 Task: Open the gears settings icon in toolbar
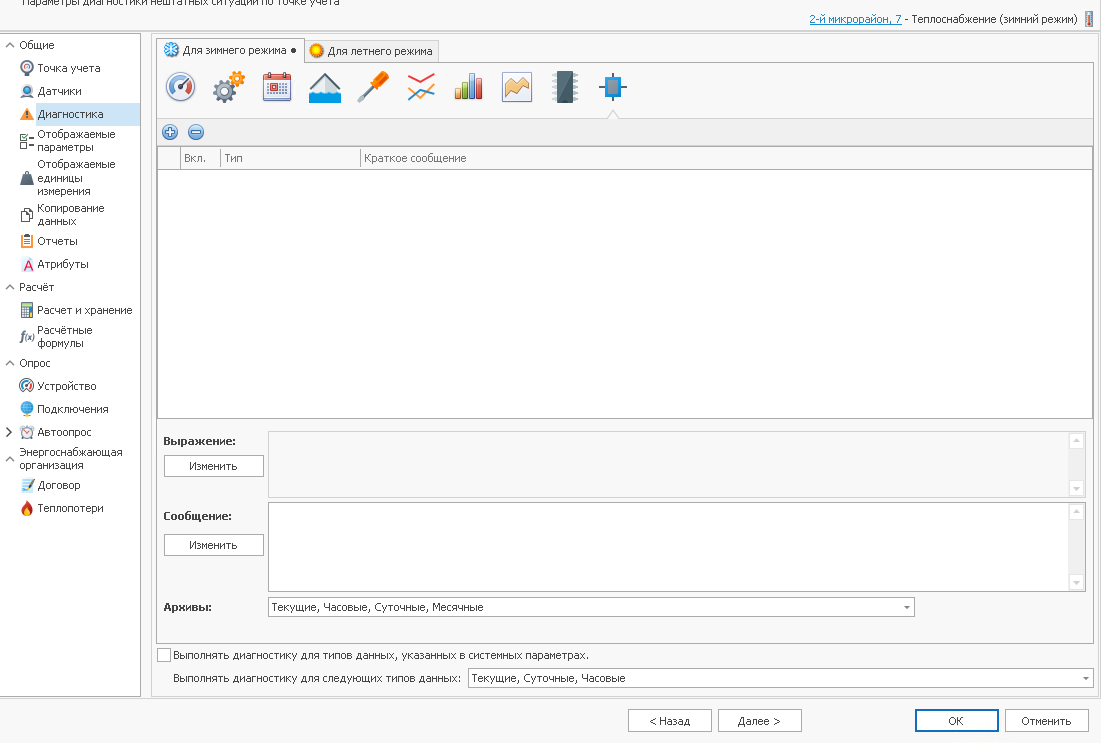pyautogui.click(x=229, y=87)
